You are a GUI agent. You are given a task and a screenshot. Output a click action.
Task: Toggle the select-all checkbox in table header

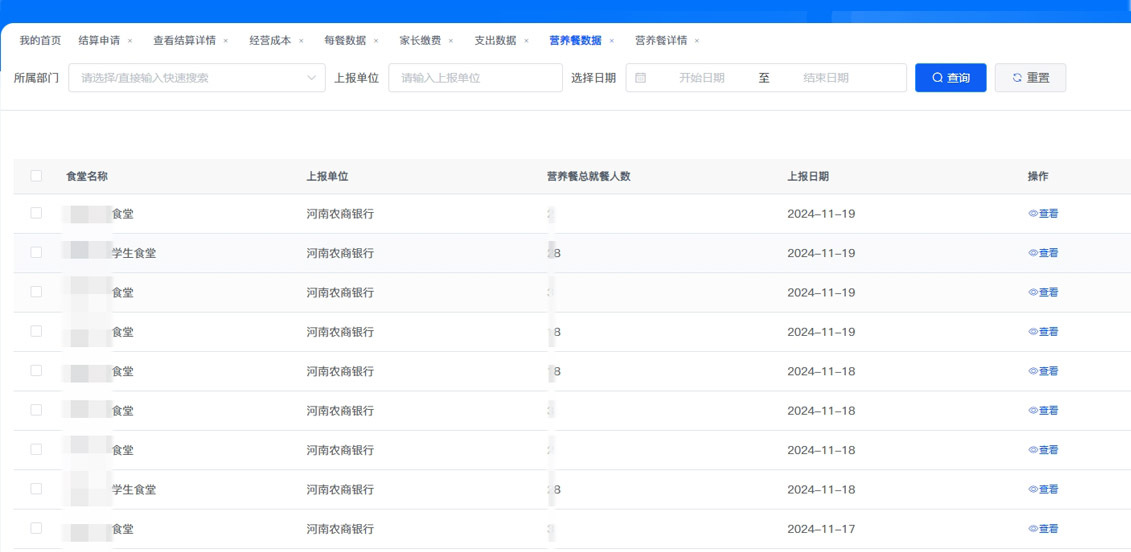(36, 176)
